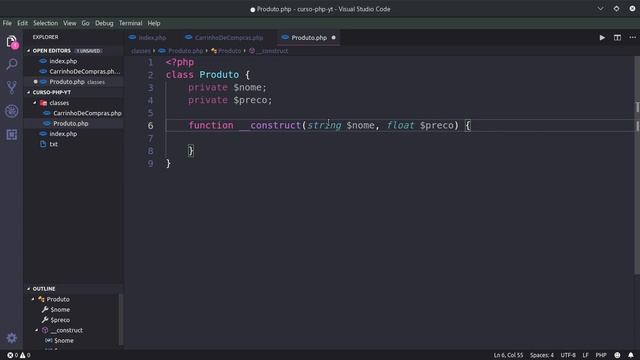Open the Search view in activity bar
640x360 pixels.
[x=11, y=64]
